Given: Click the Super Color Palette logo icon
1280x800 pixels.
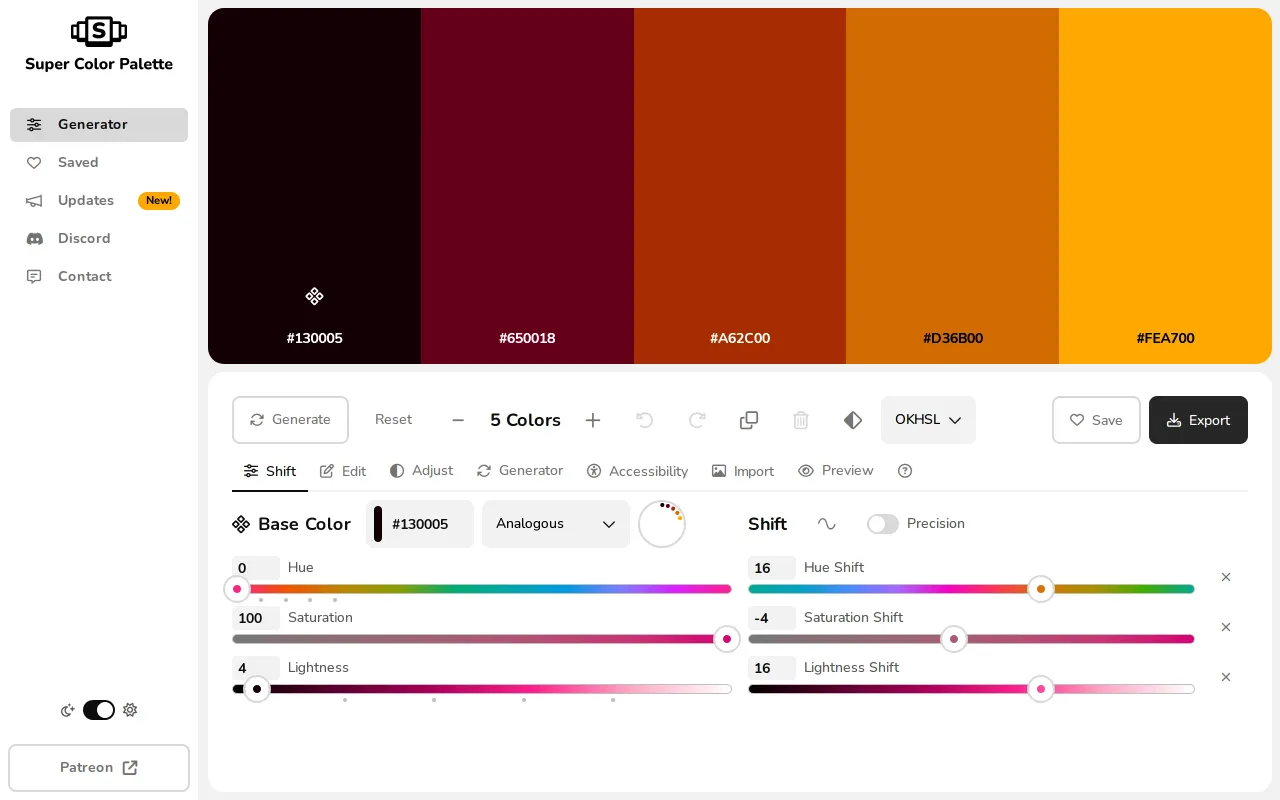Looking at the screenshot, I should [99, 31].
